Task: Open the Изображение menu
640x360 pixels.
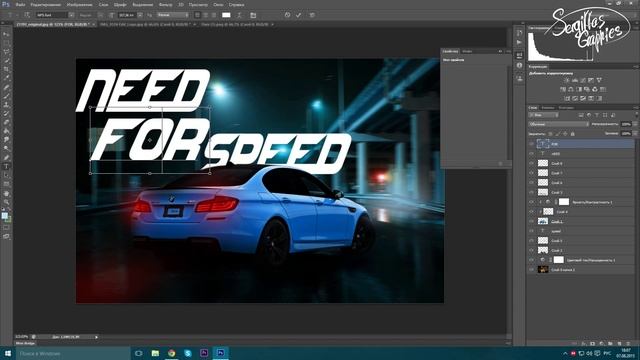Action: pos(80,5)
